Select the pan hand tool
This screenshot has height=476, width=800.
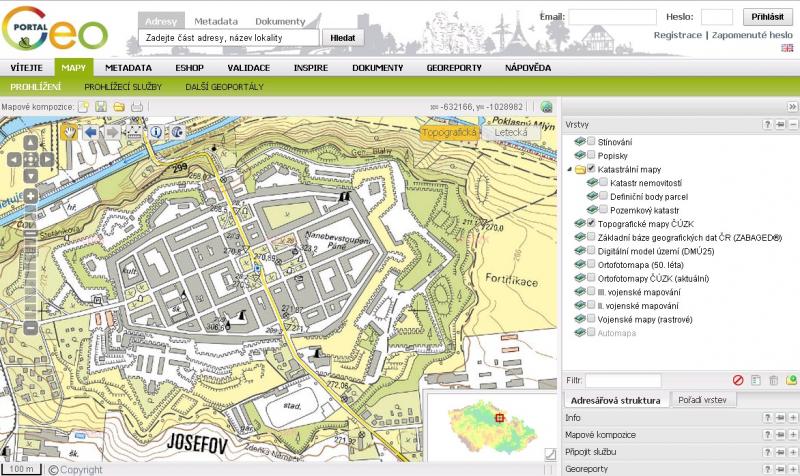(71, 131)
